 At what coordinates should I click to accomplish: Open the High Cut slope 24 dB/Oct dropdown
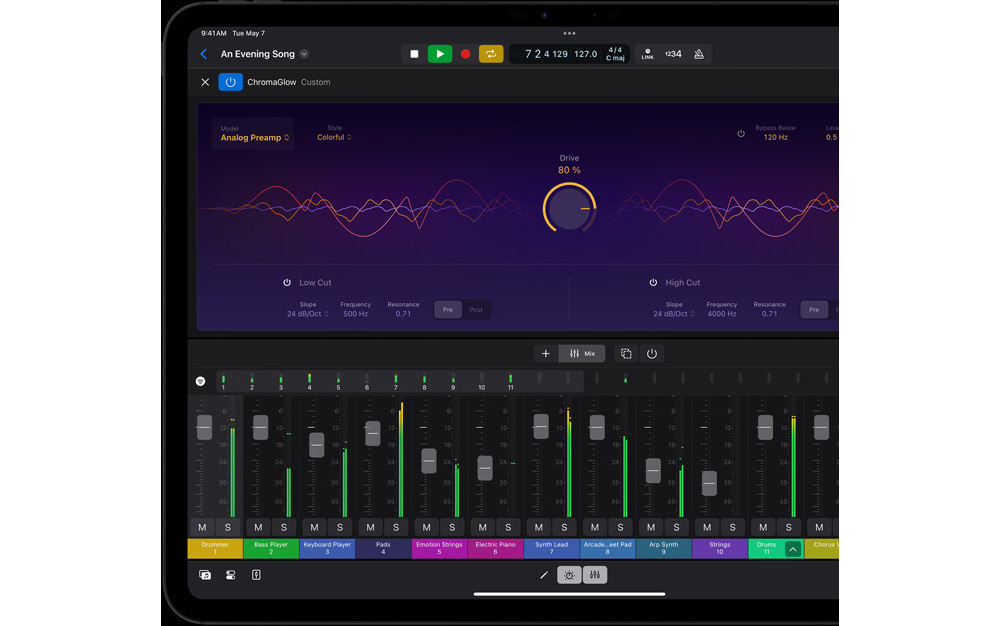click(x=673, y=314)
